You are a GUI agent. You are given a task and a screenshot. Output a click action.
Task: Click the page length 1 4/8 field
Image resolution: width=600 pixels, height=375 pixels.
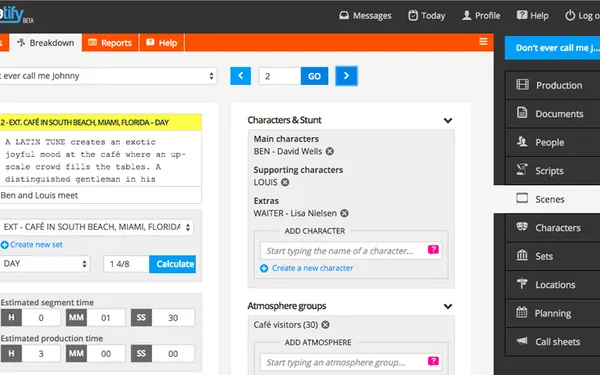click(126, 264)
